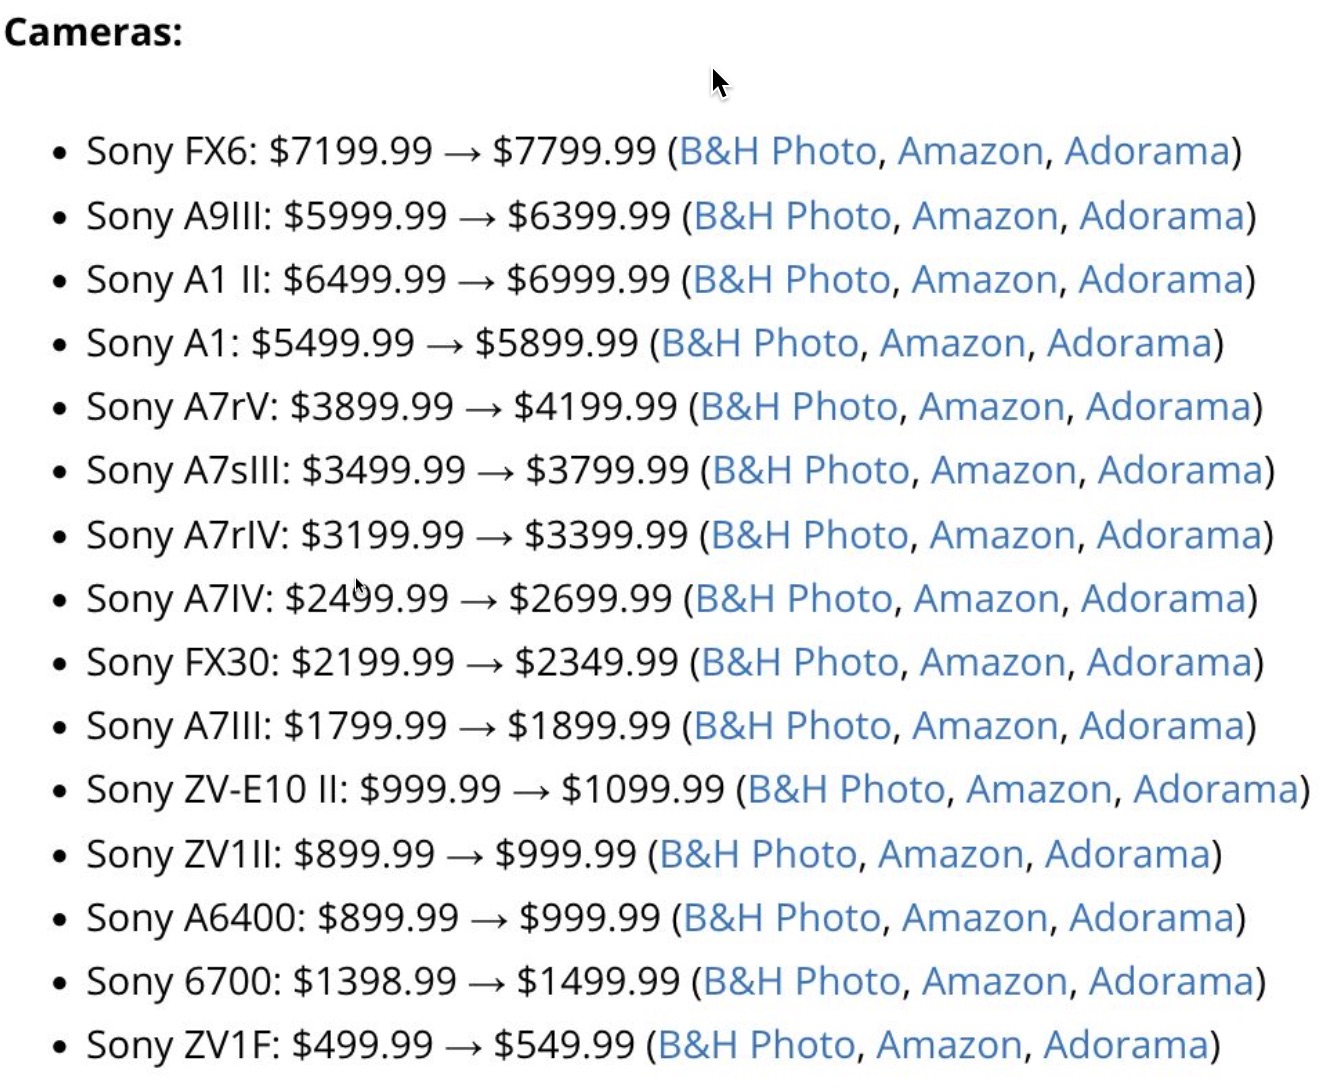This screenshot has width=1330, height=1088.
Task: Follow B&H Photo link for Sony A7rIV
Action: [x=810, y=535]
